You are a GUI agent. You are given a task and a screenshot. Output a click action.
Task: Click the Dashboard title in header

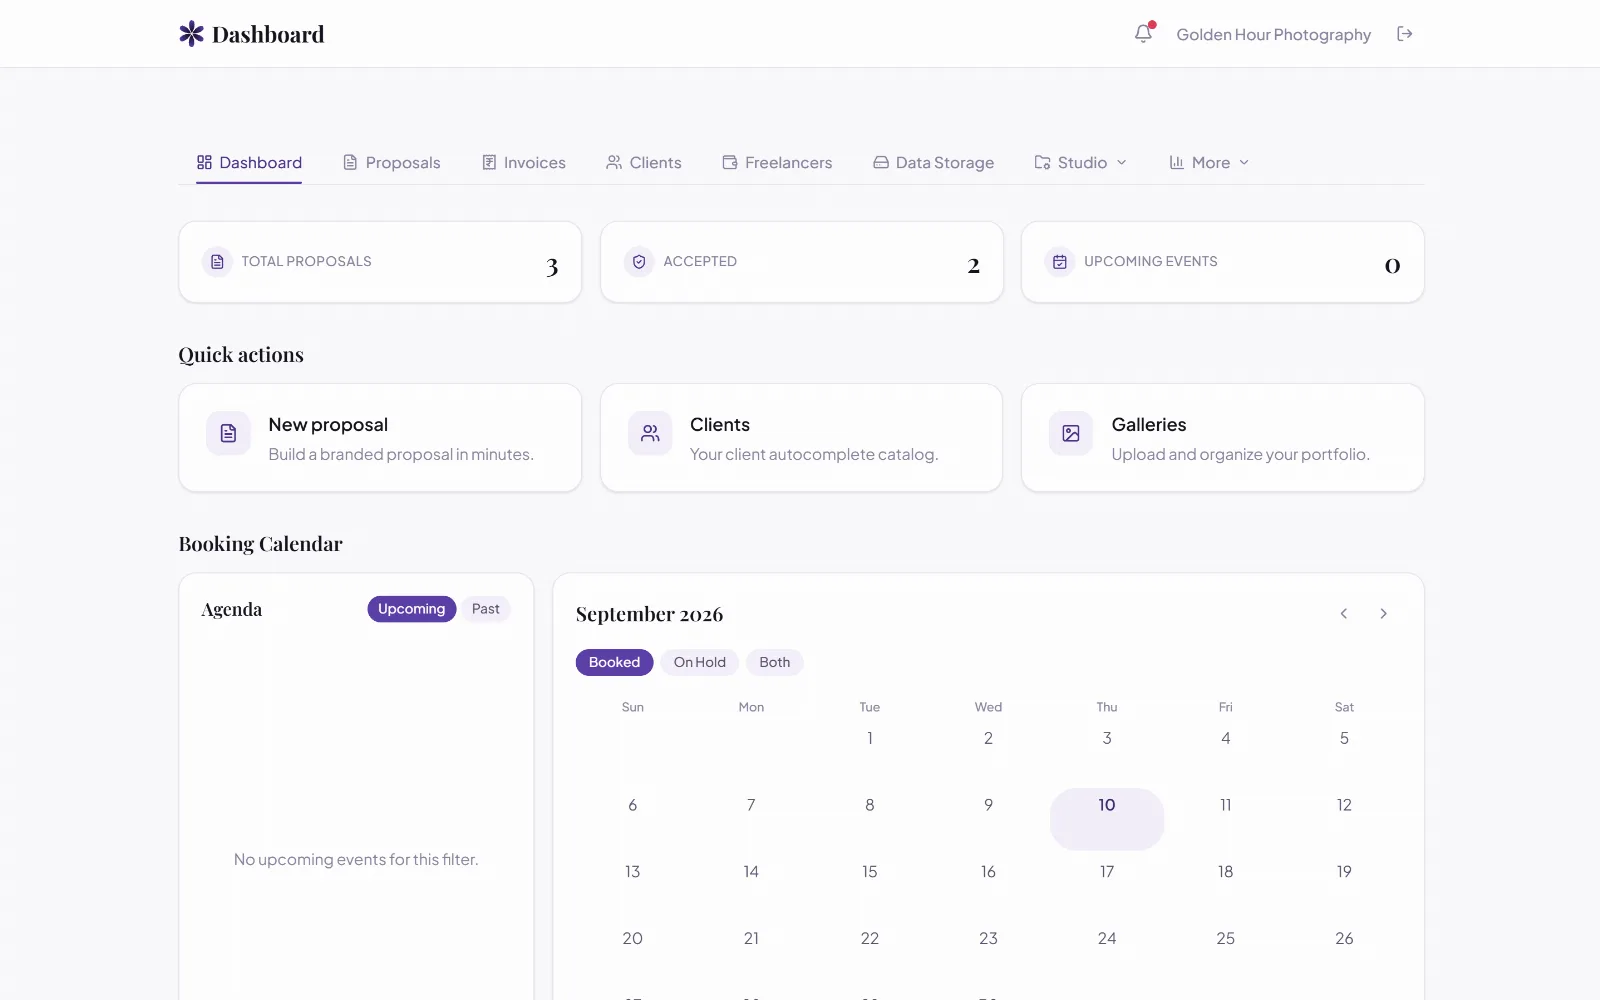pyautogui.click(x=268, y=34)
